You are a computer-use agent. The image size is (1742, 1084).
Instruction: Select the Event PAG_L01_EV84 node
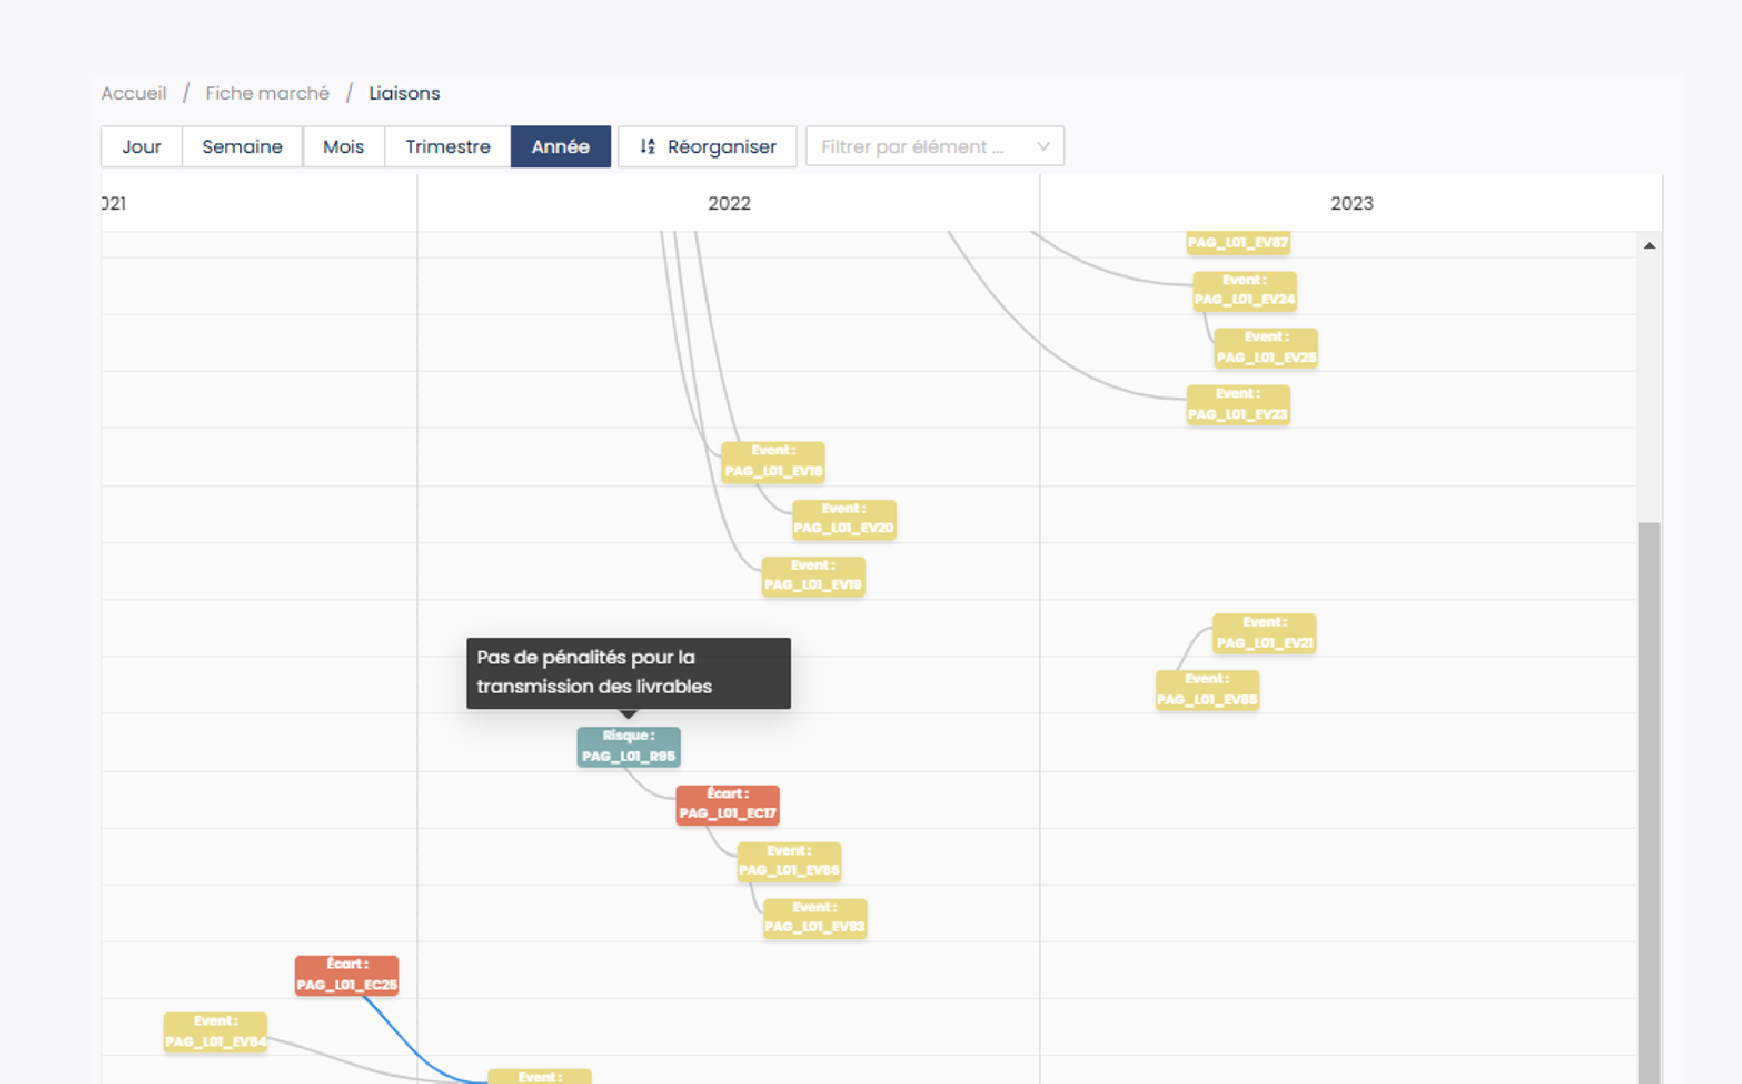215,1031
